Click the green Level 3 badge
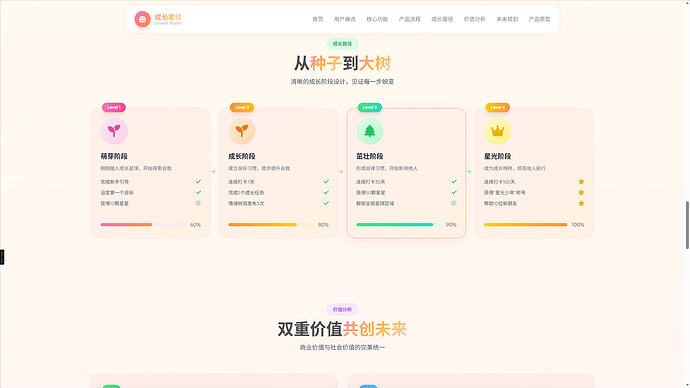 [370, 107]
